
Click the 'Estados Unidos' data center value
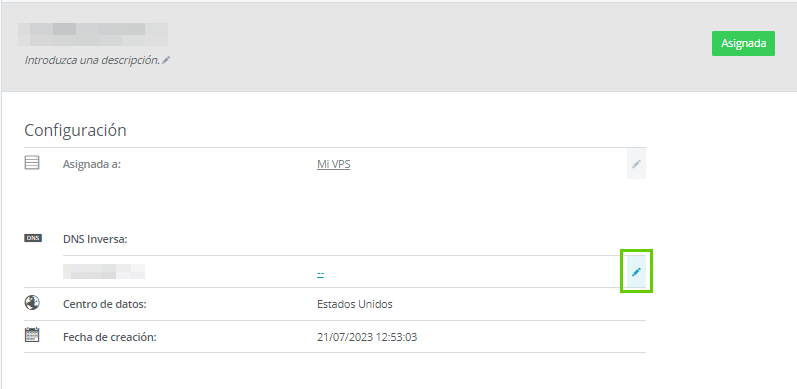[x=355, y=305]
